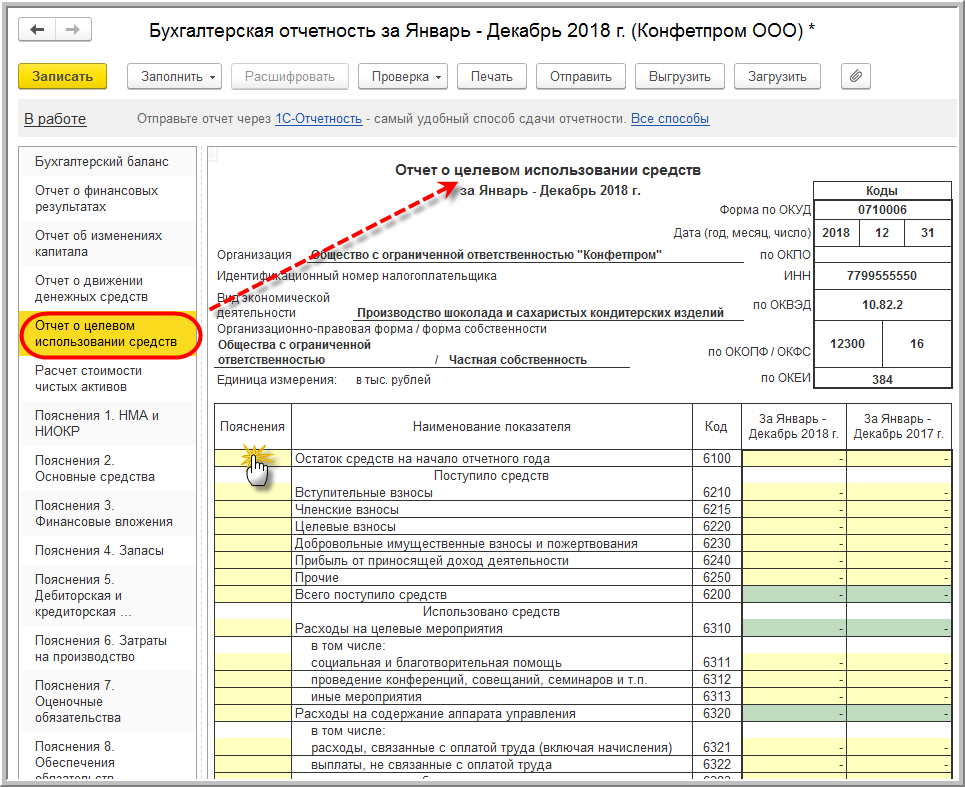Click the Пояснения column header
This screenshot has height=787, width=965.
coord(252,426)
